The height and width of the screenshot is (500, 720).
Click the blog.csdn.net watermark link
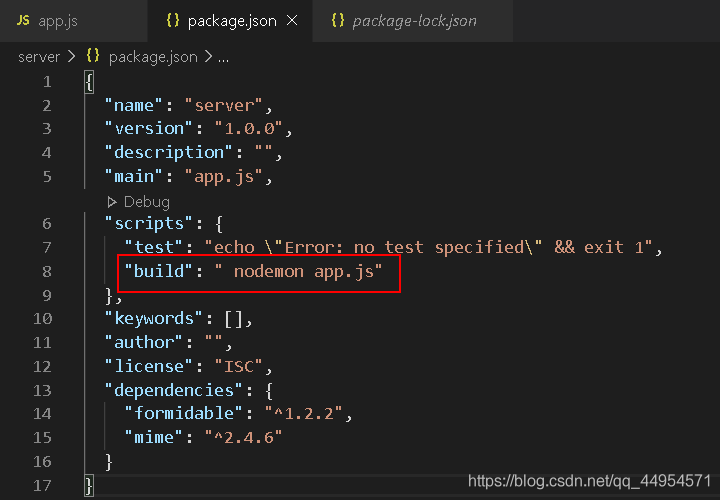click(590, 481)
